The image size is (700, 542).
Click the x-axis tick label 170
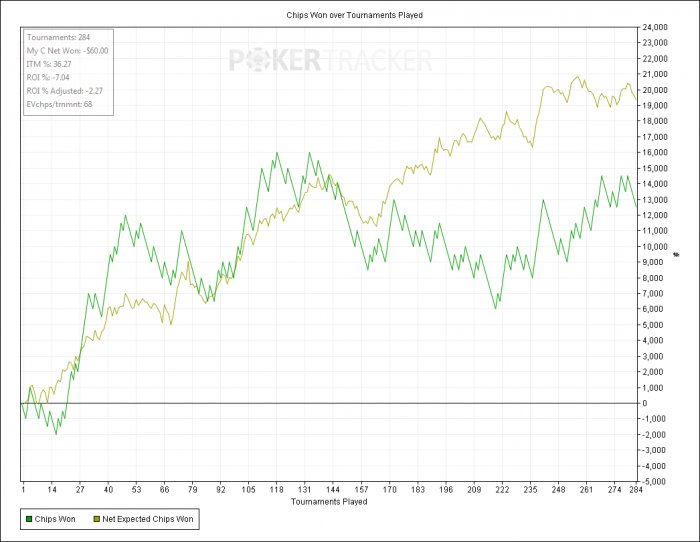389,490
